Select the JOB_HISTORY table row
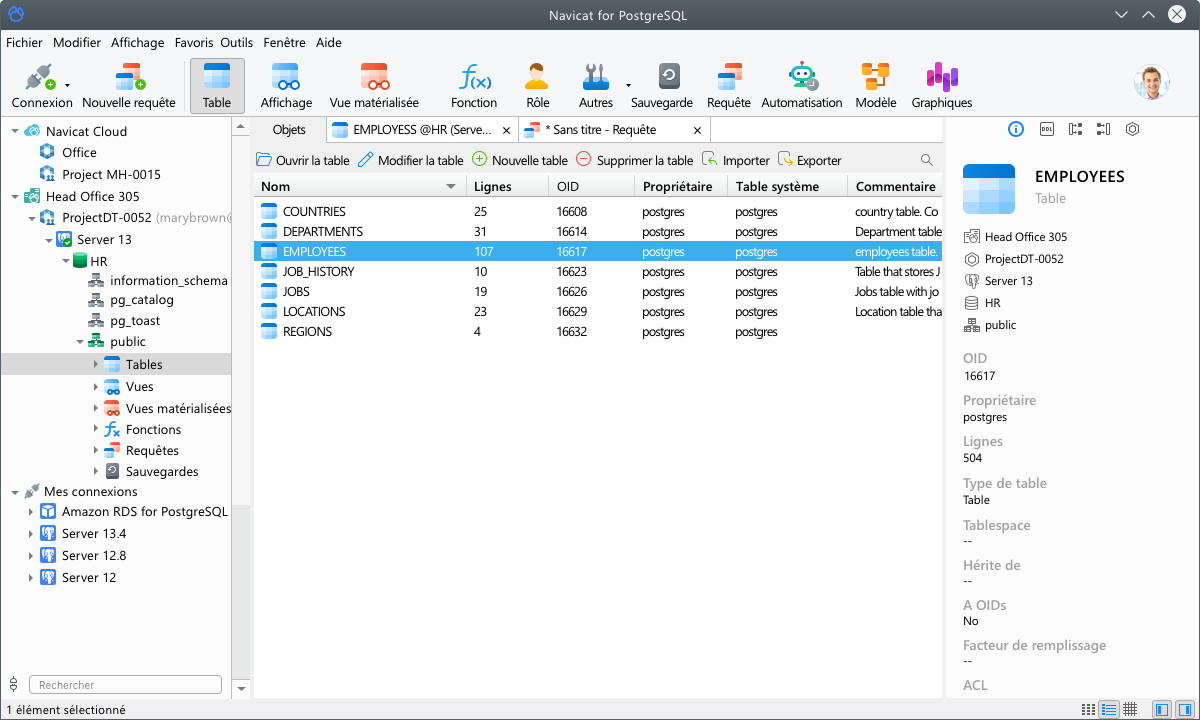1200x720 pixels. pyautogui.click(x=598, y=272)
